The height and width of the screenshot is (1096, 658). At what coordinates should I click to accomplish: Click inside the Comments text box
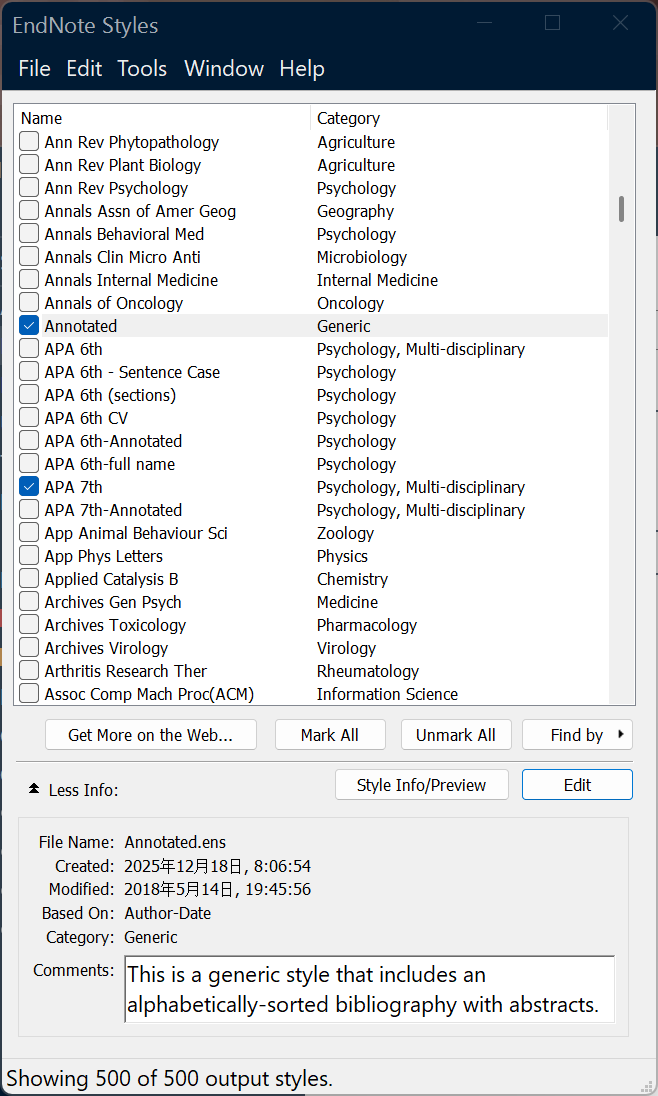tap(369, 990)
